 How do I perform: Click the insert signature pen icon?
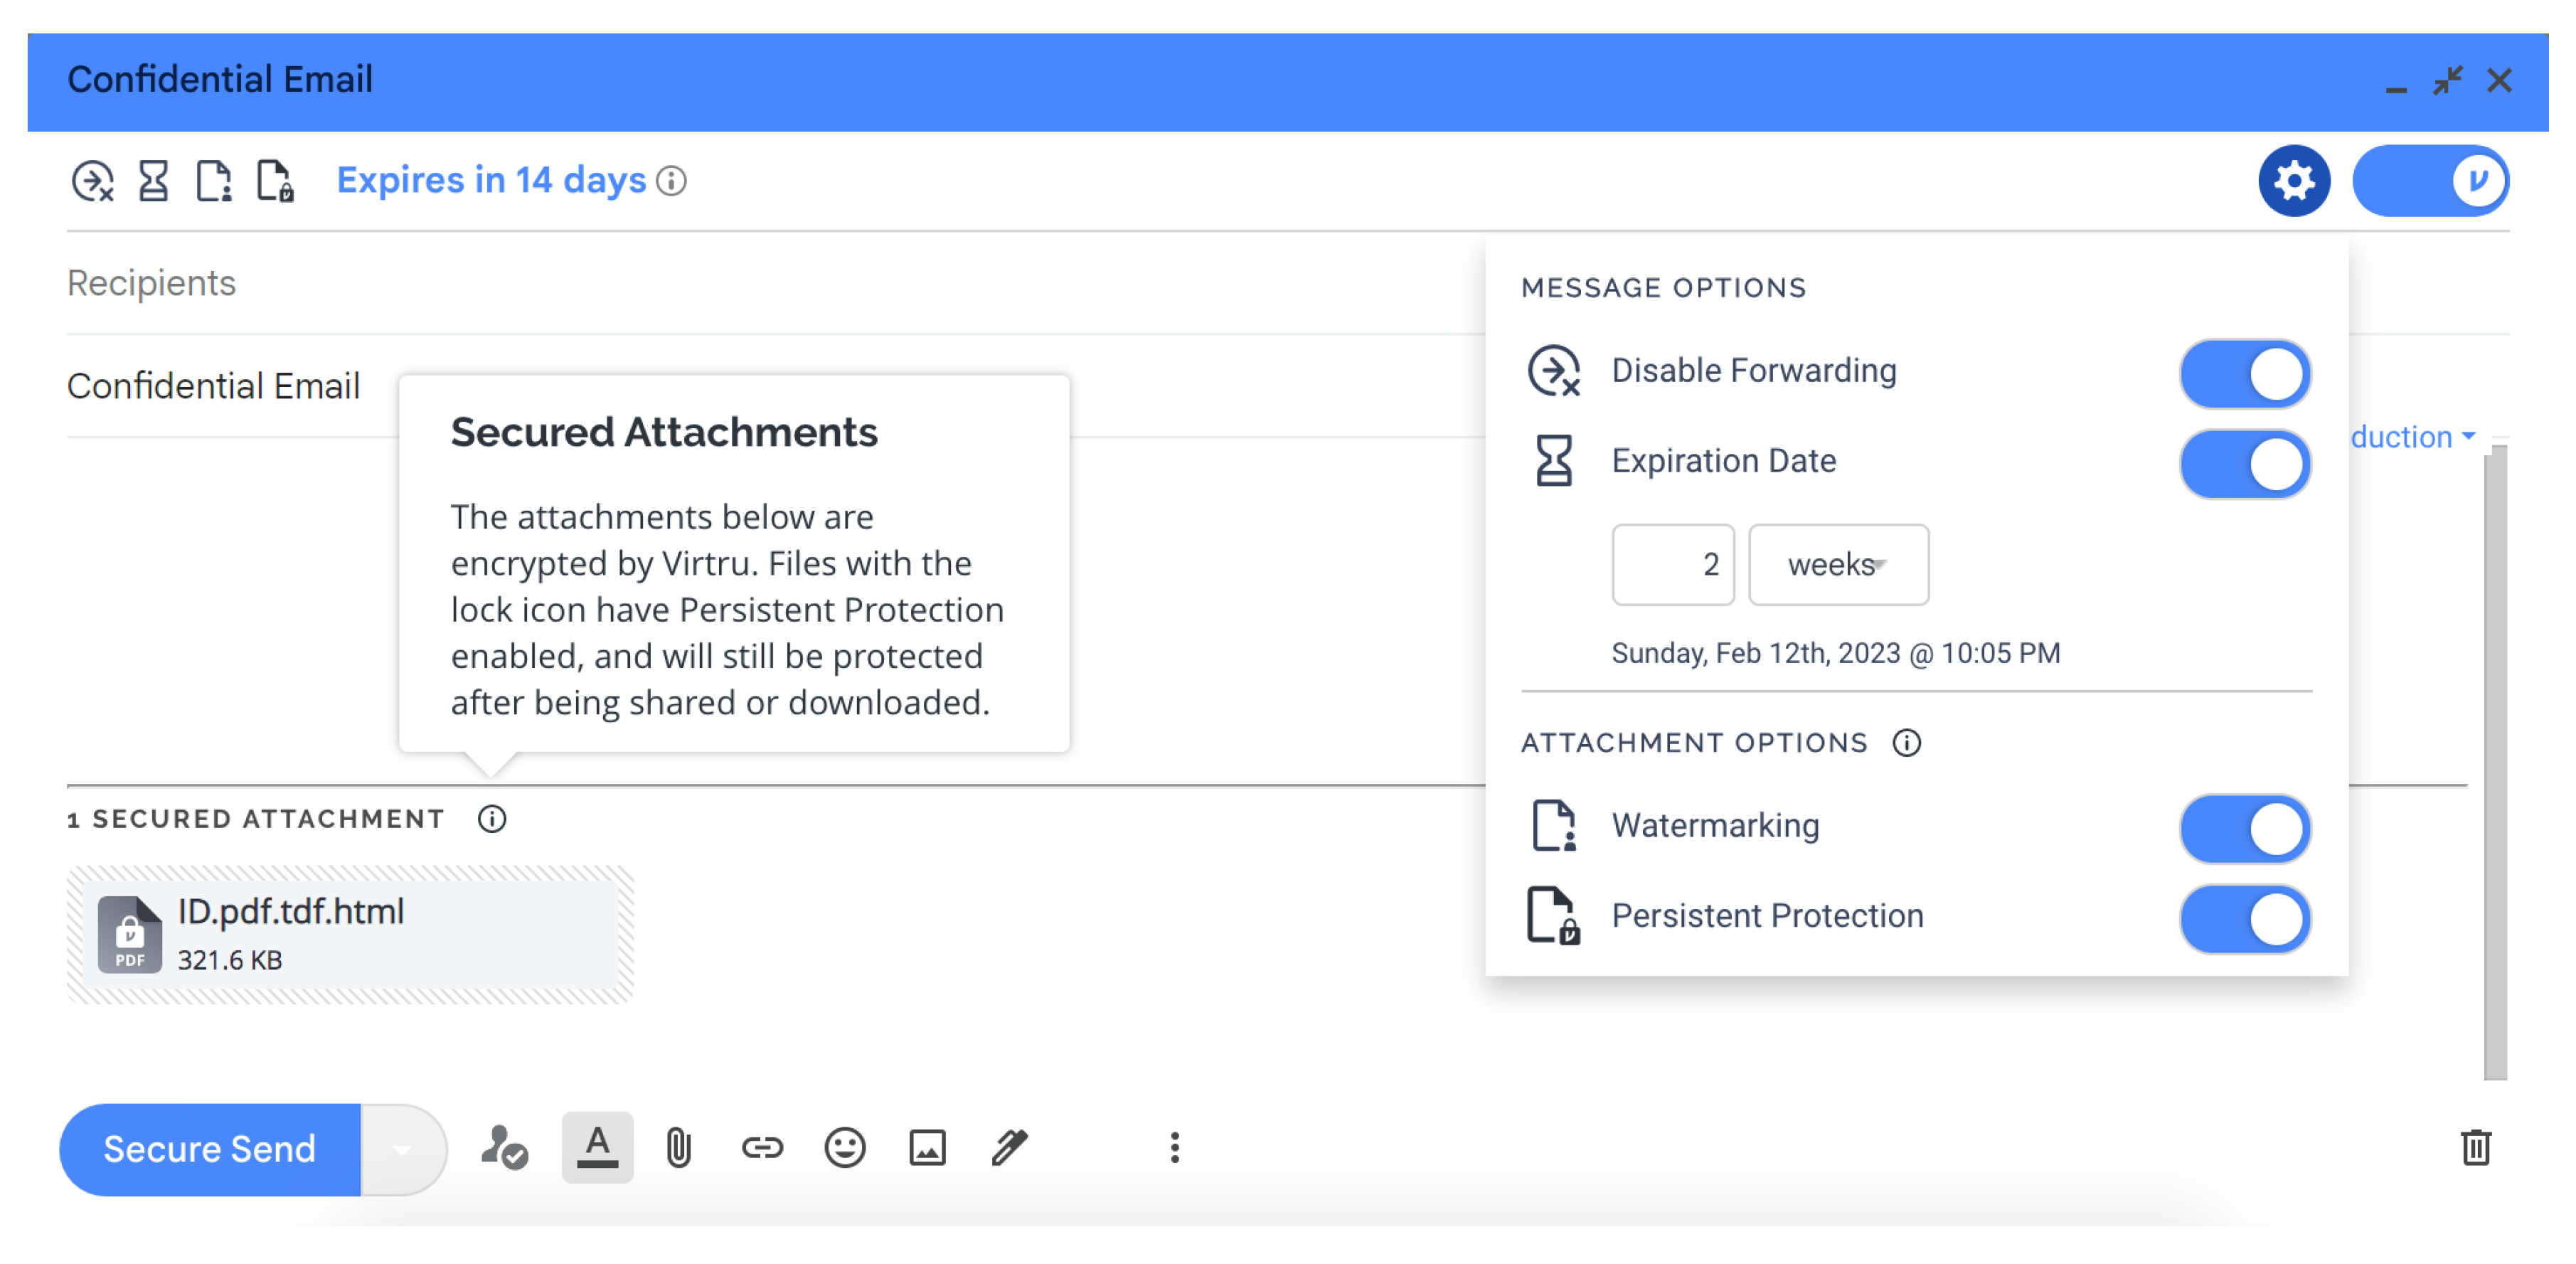tap(1009, 1147)
